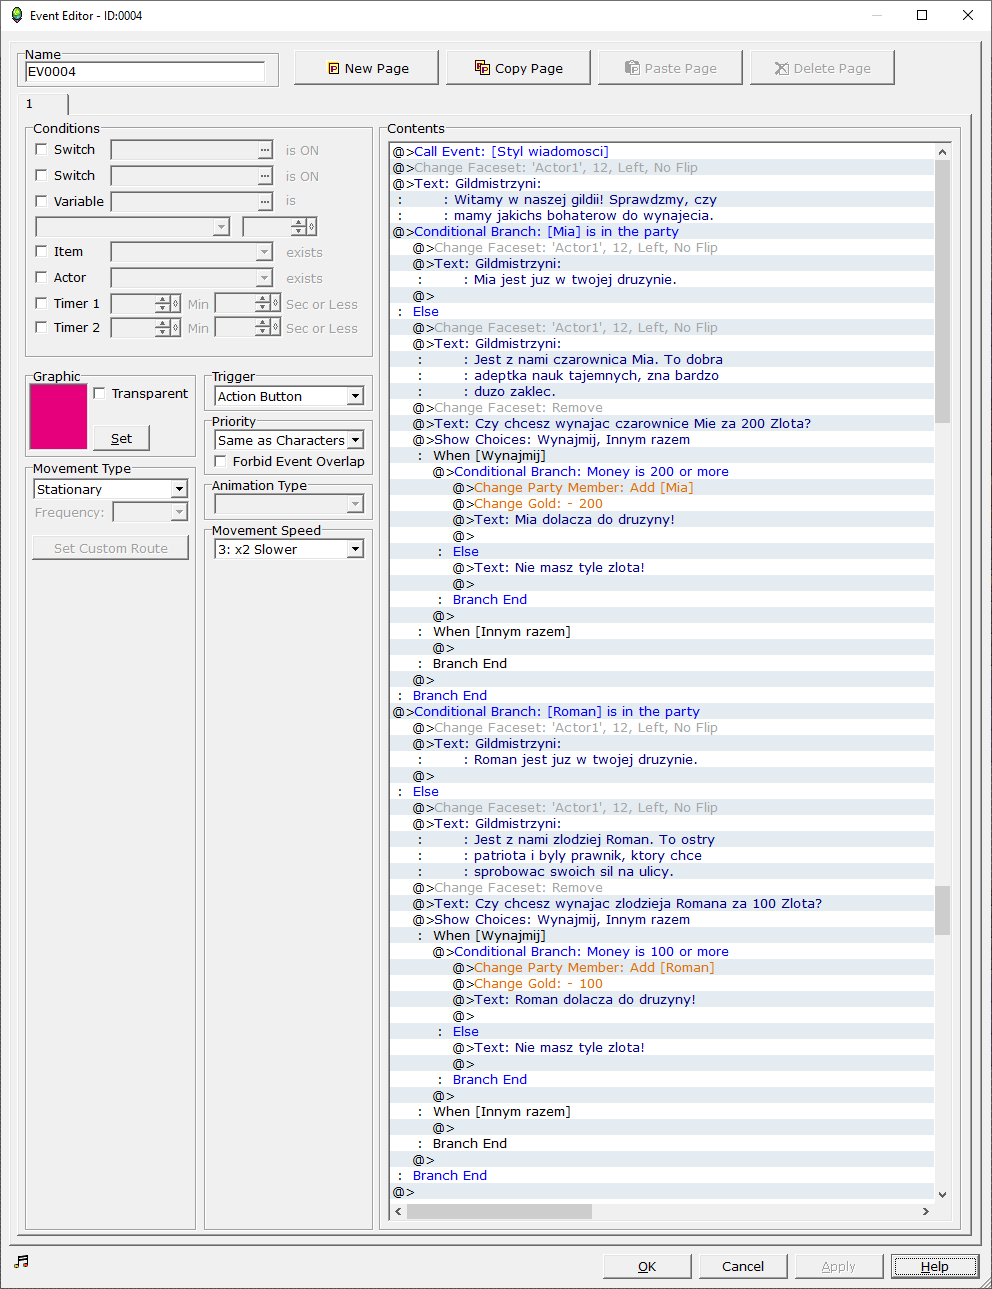Open the Item condition dropdown
Screen dimensions: 992x1289
point(192,252)
